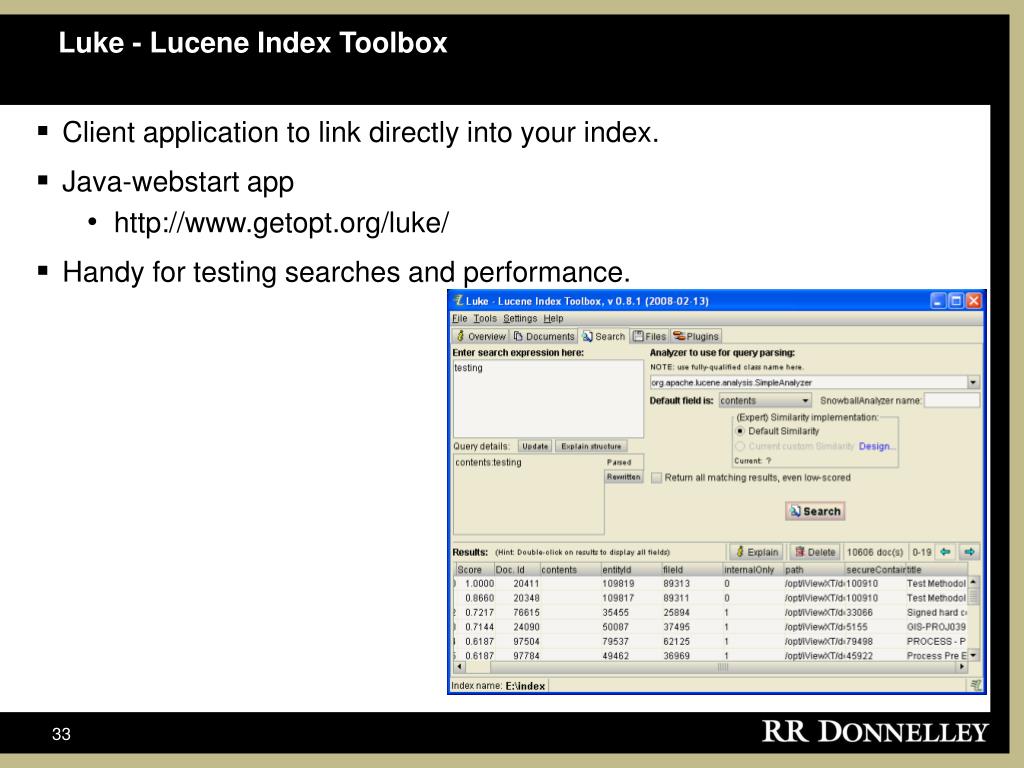
Task: Maximize the Luke window
Action: pyautogui.click(x=956, y=300)
